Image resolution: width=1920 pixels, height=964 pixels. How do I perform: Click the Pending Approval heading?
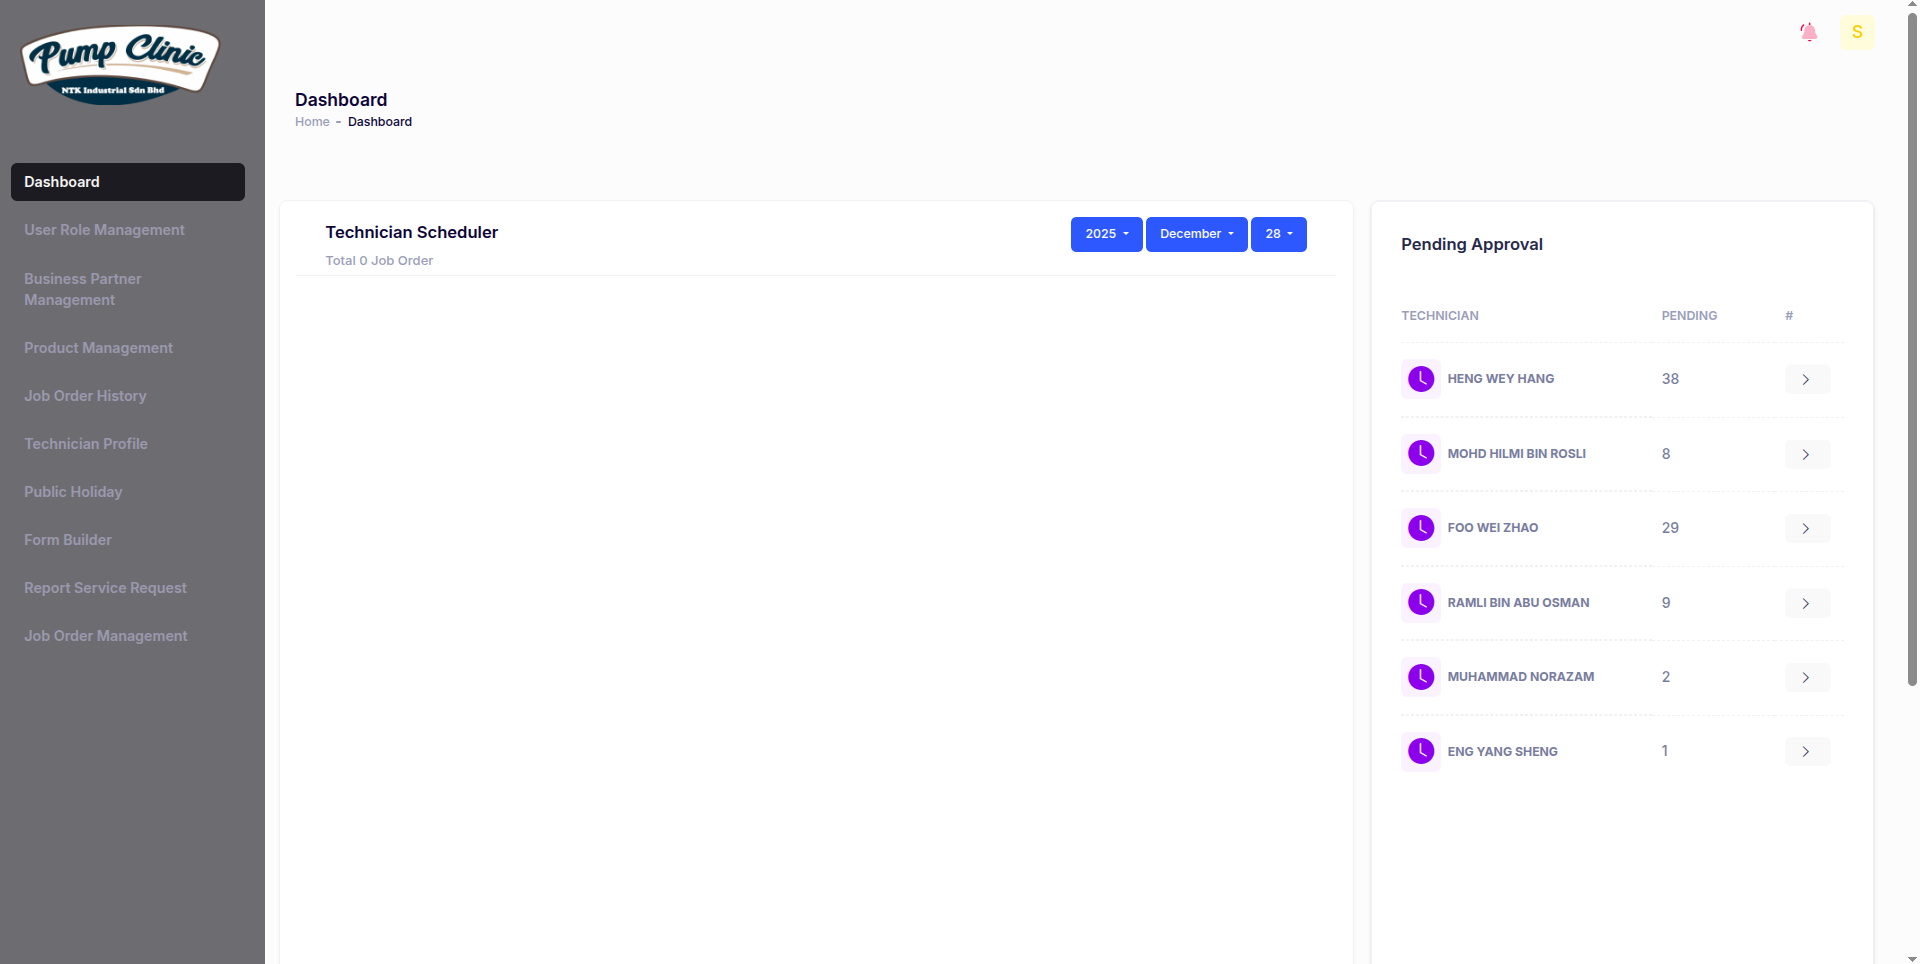click(1471, 244)
